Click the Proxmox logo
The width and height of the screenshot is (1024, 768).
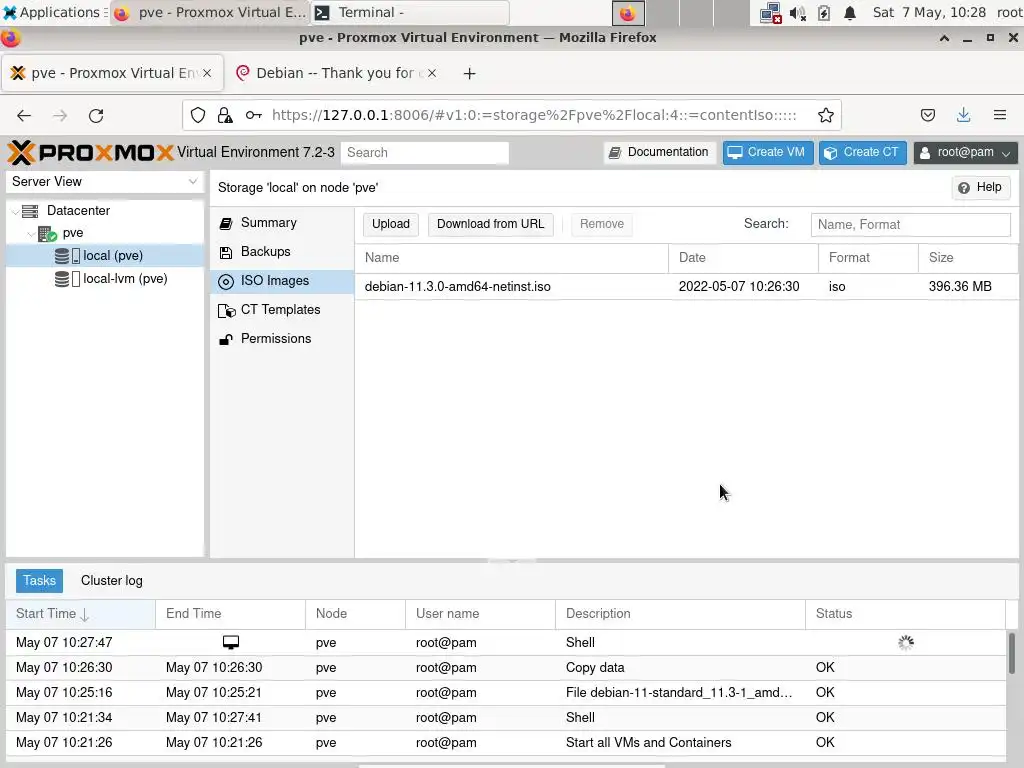coord(90,152)
